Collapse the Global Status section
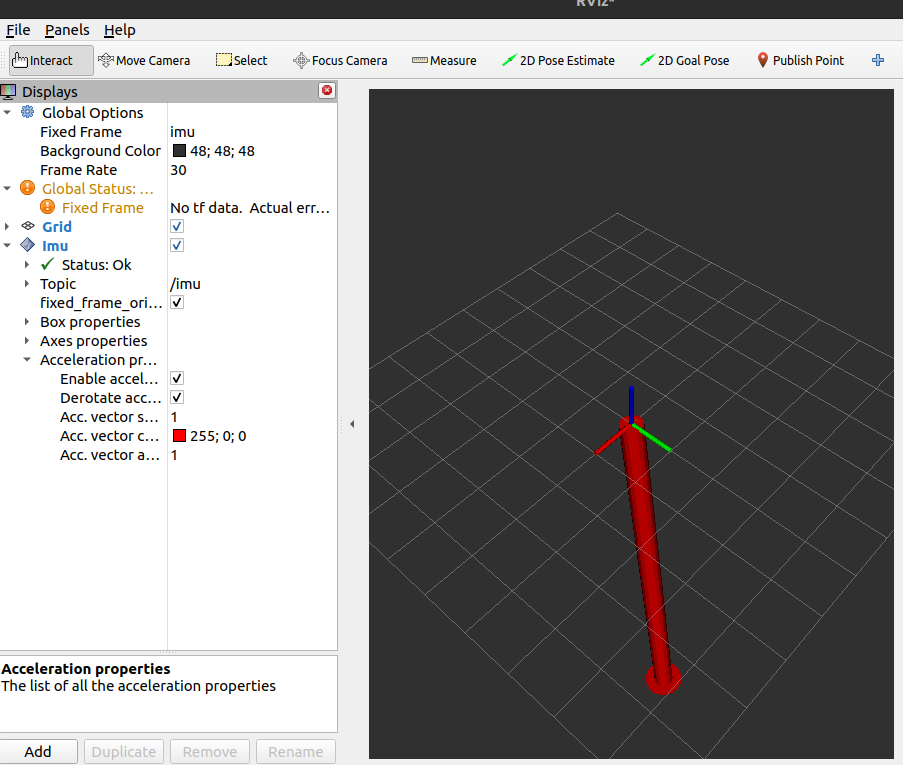The height and width of the screenshot is (765, 903). pyautogui.click(x=7, y=188)
